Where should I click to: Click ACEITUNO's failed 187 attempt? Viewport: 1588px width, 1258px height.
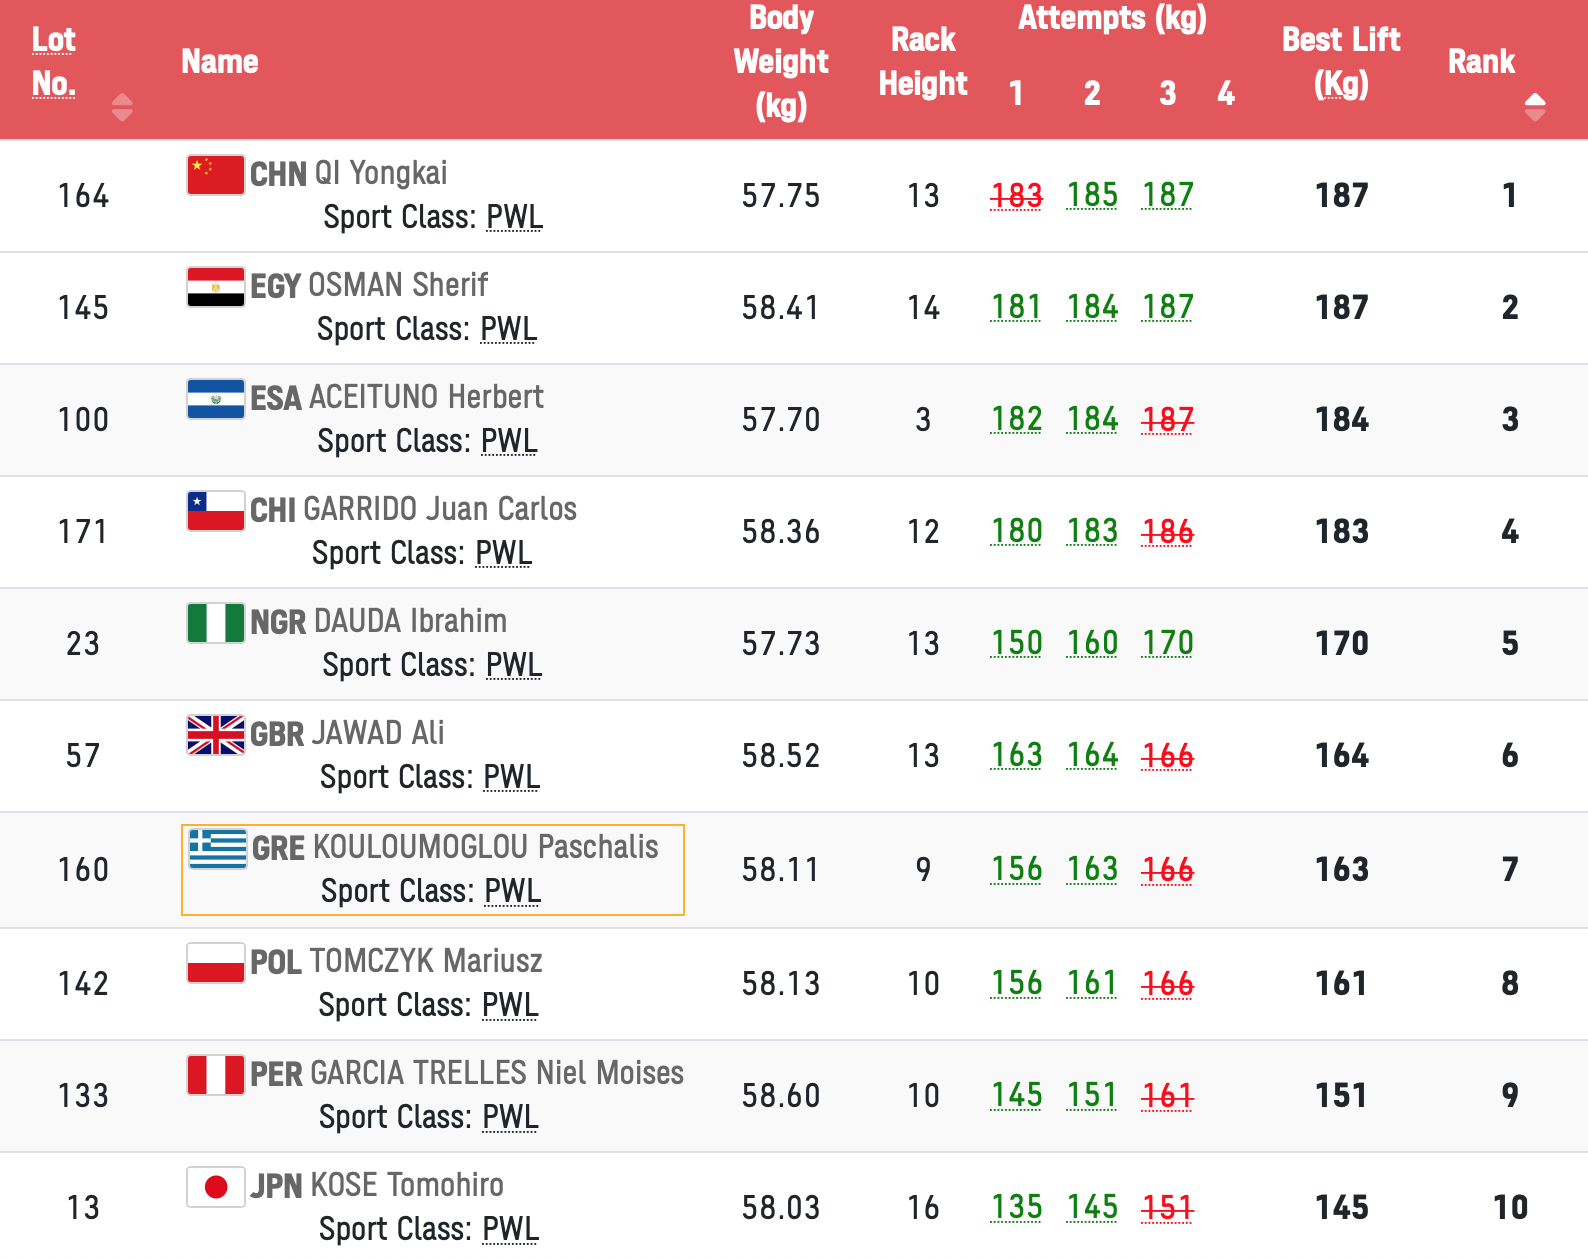click(1168, 419)
